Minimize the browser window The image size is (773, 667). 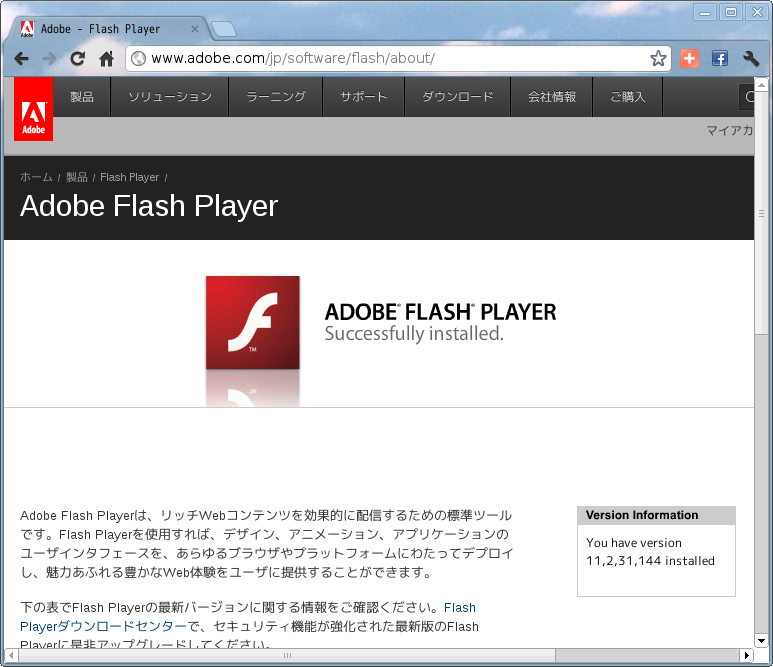pos(705,12)
